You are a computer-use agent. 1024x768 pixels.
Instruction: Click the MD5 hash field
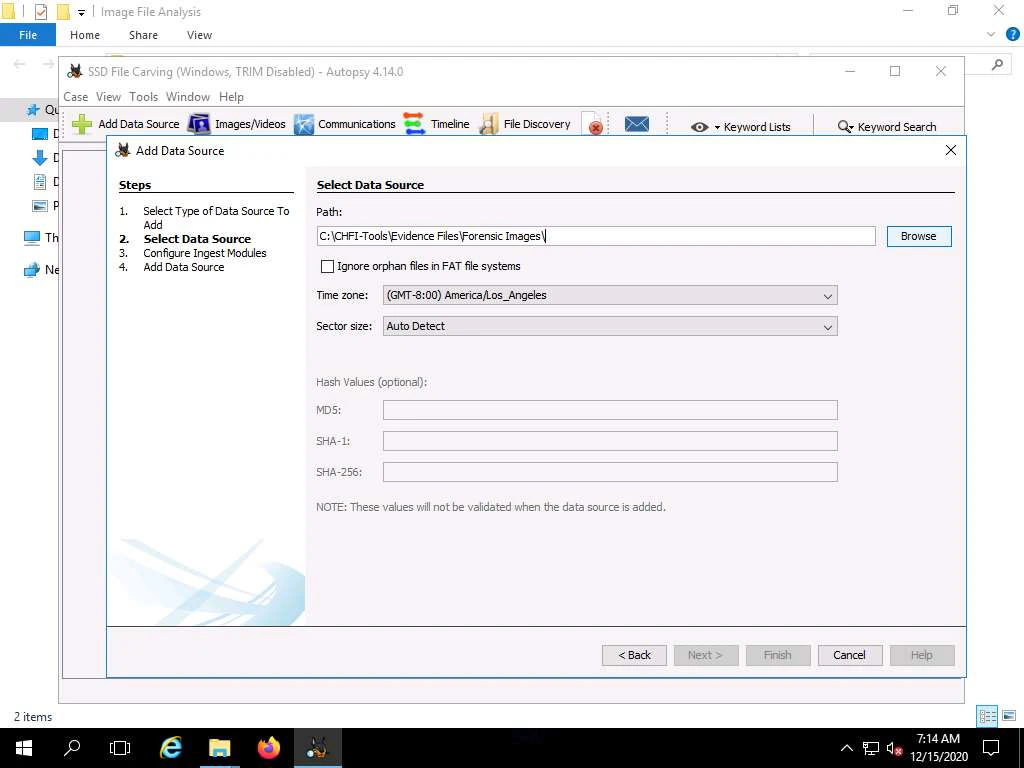(610, 410)
